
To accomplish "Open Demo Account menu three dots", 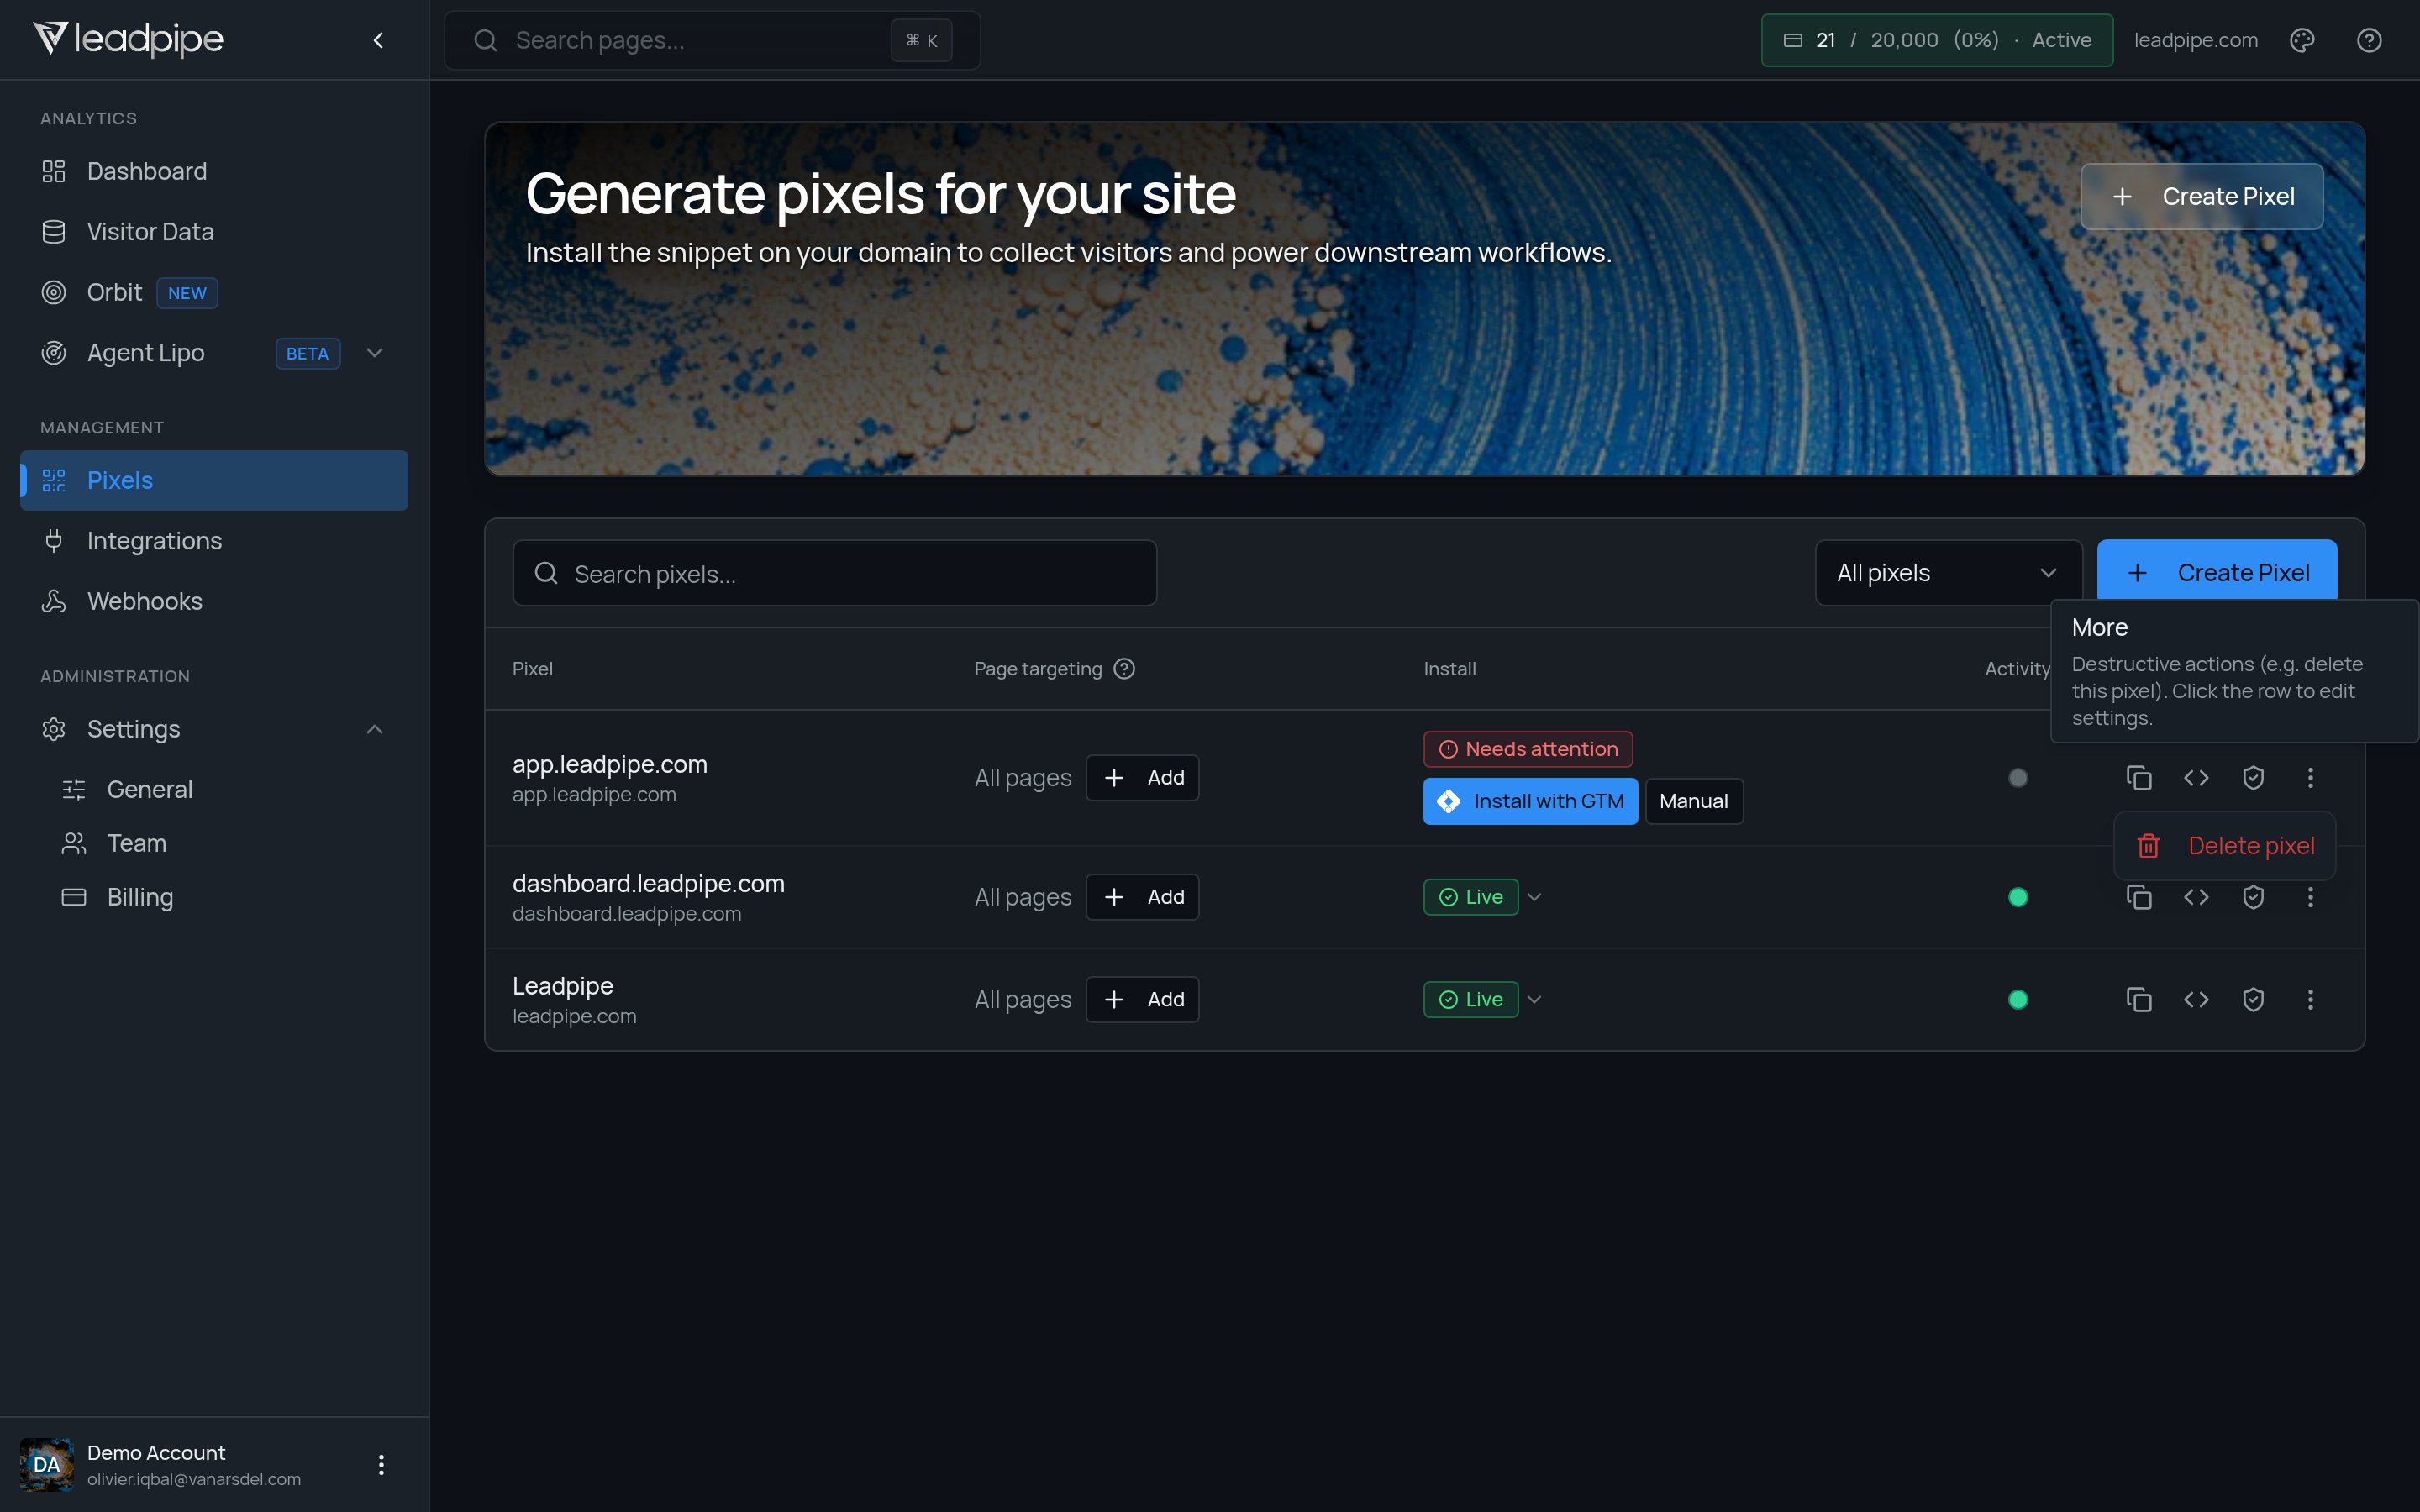I will coord(381,1464).
